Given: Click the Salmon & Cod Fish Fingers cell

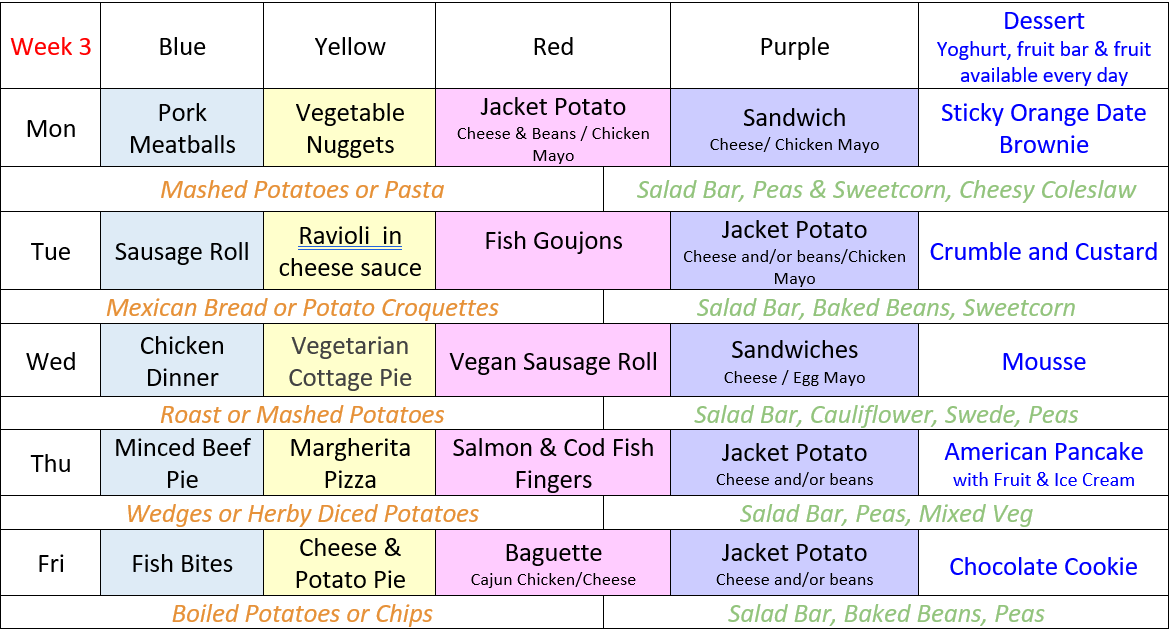Looking at the screenshot, I should (x=553, y=462).
